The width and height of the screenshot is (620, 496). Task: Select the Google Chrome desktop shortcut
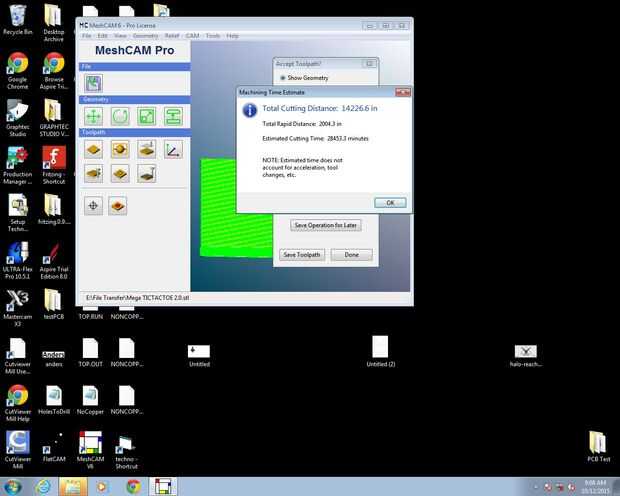point(18,70)
